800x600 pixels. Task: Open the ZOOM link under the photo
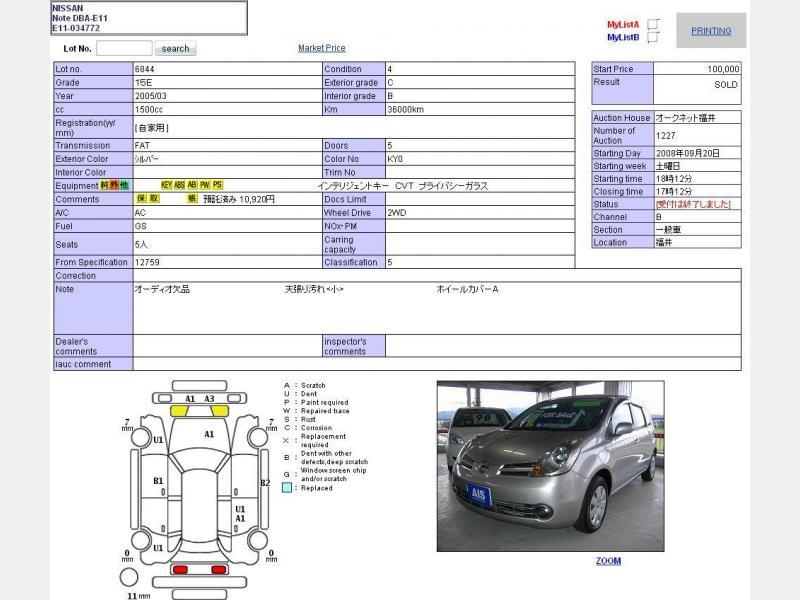609,561
